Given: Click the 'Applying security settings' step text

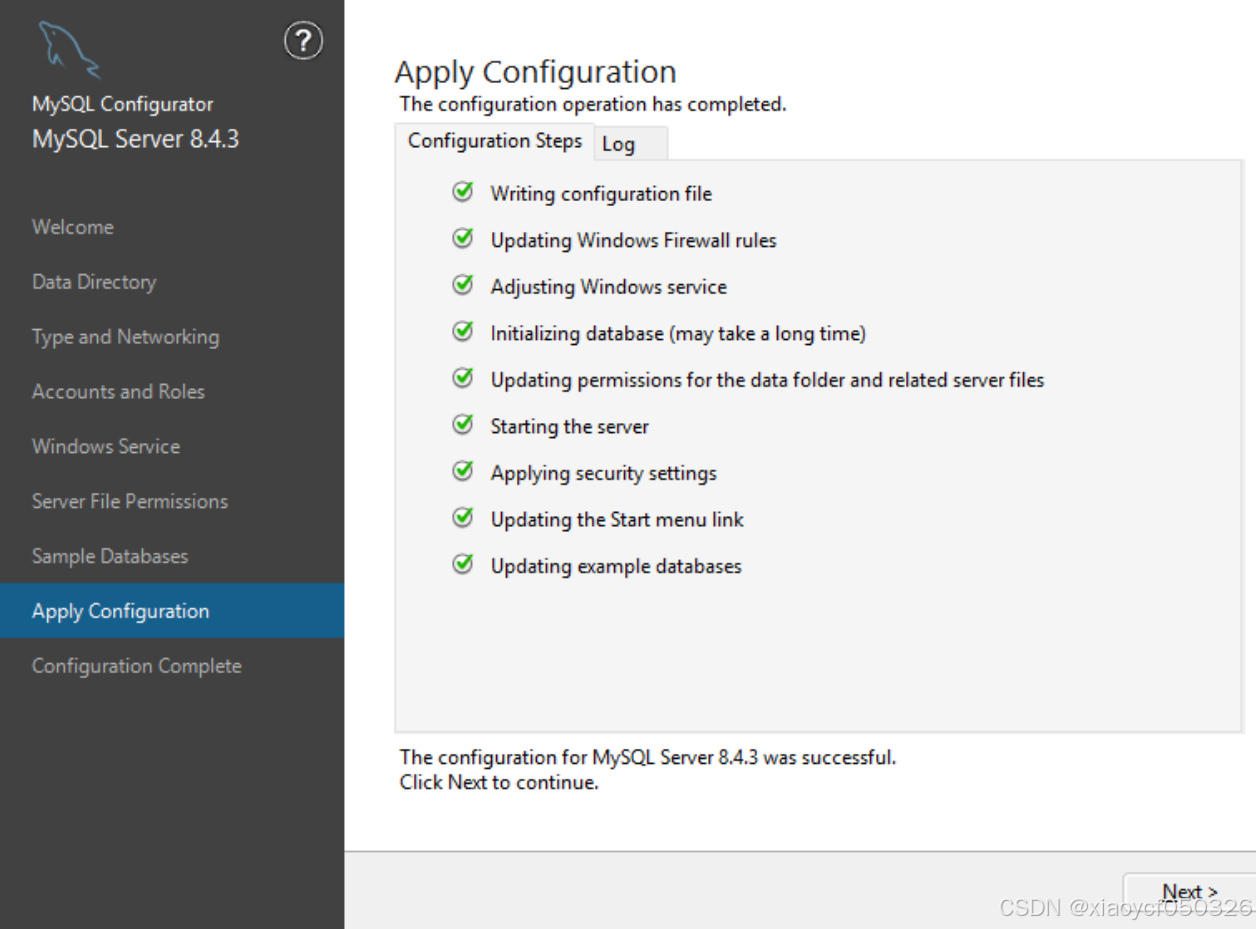Looking at the screenshot, I should pyautogui.click(x=603, y=473).
